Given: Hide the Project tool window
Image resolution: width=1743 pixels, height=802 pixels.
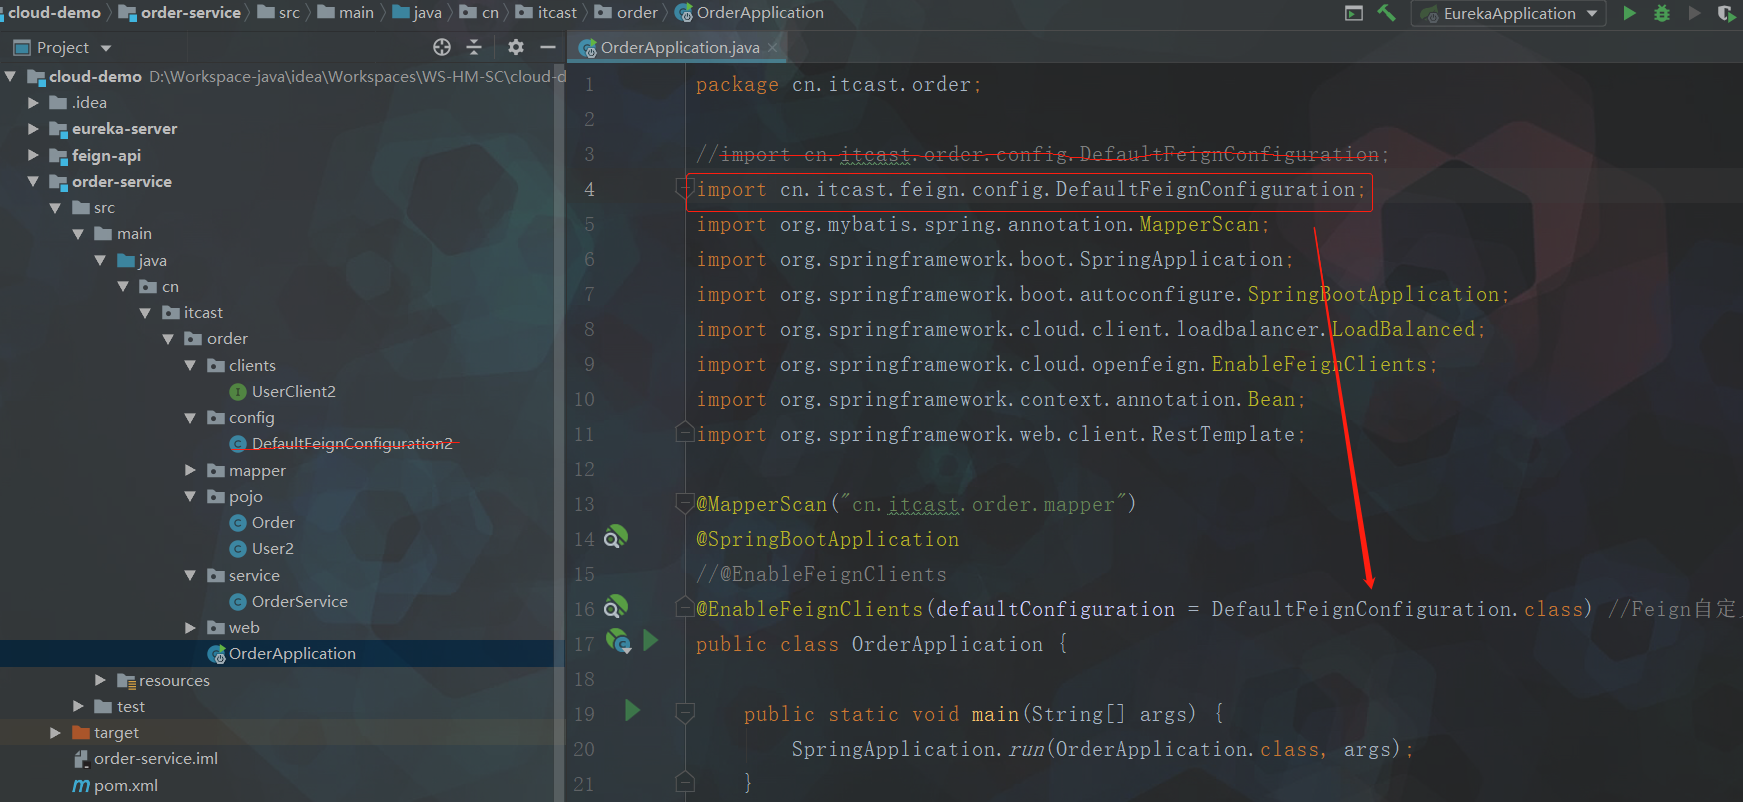Looking at the screenshot, I should (x=547, y=47).
